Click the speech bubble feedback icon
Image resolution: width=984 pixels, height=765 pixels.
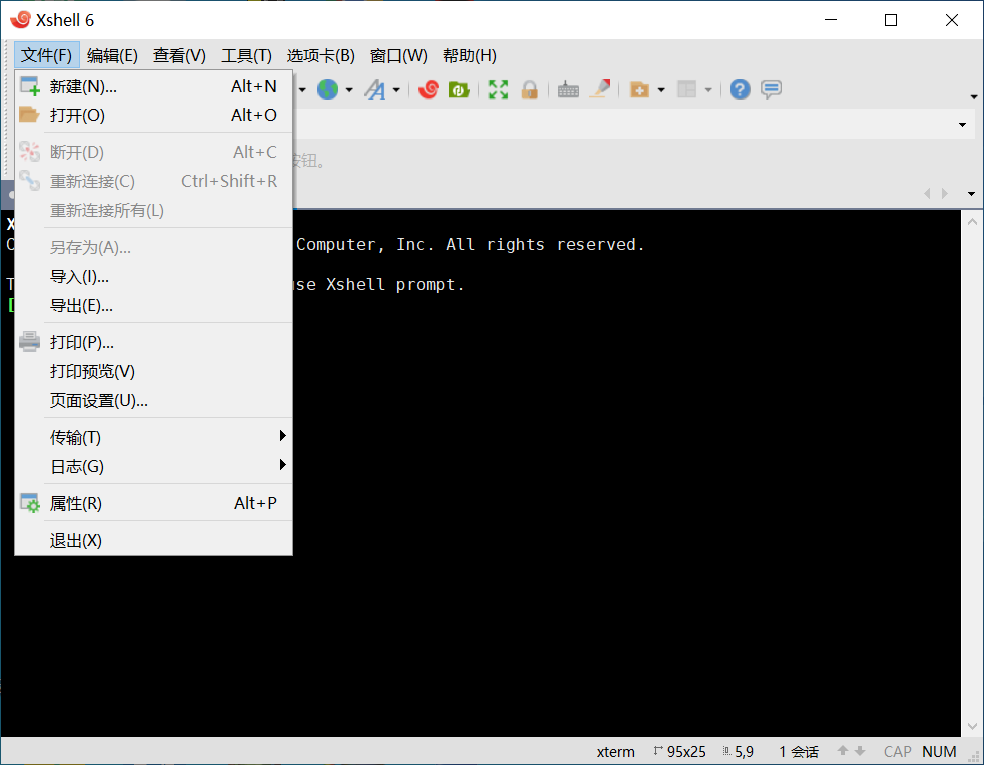click(771, 90)
